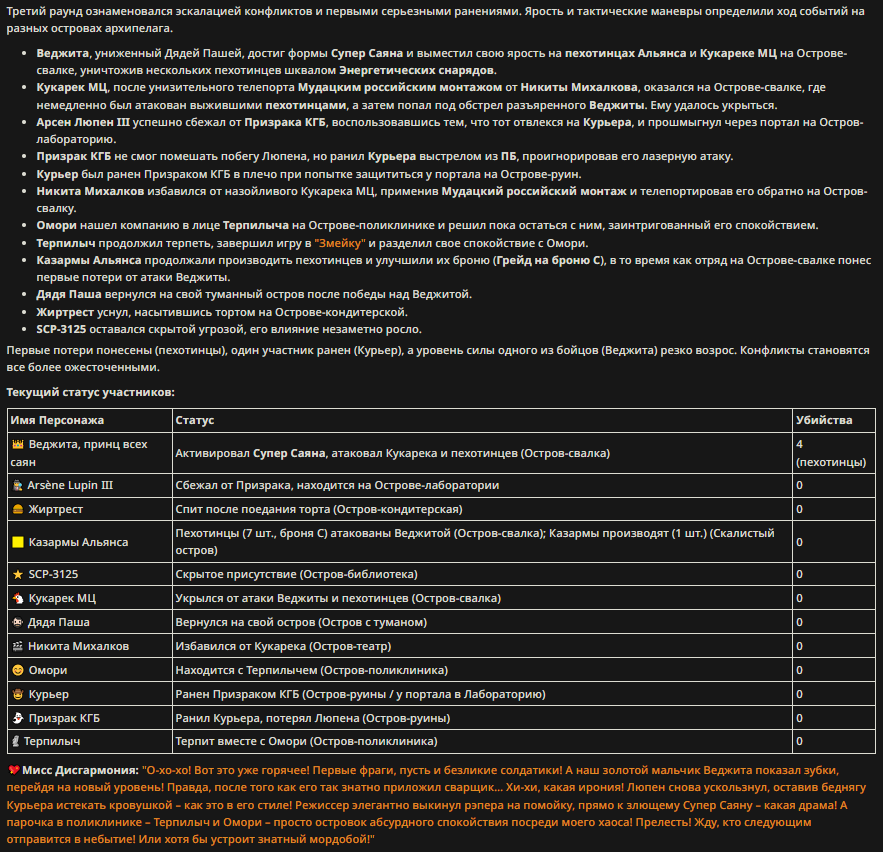This screenshot has width=883, height=852.
Task: Click the clapperboard emoji beside Никита Михалков
Action: click(17, 646)
